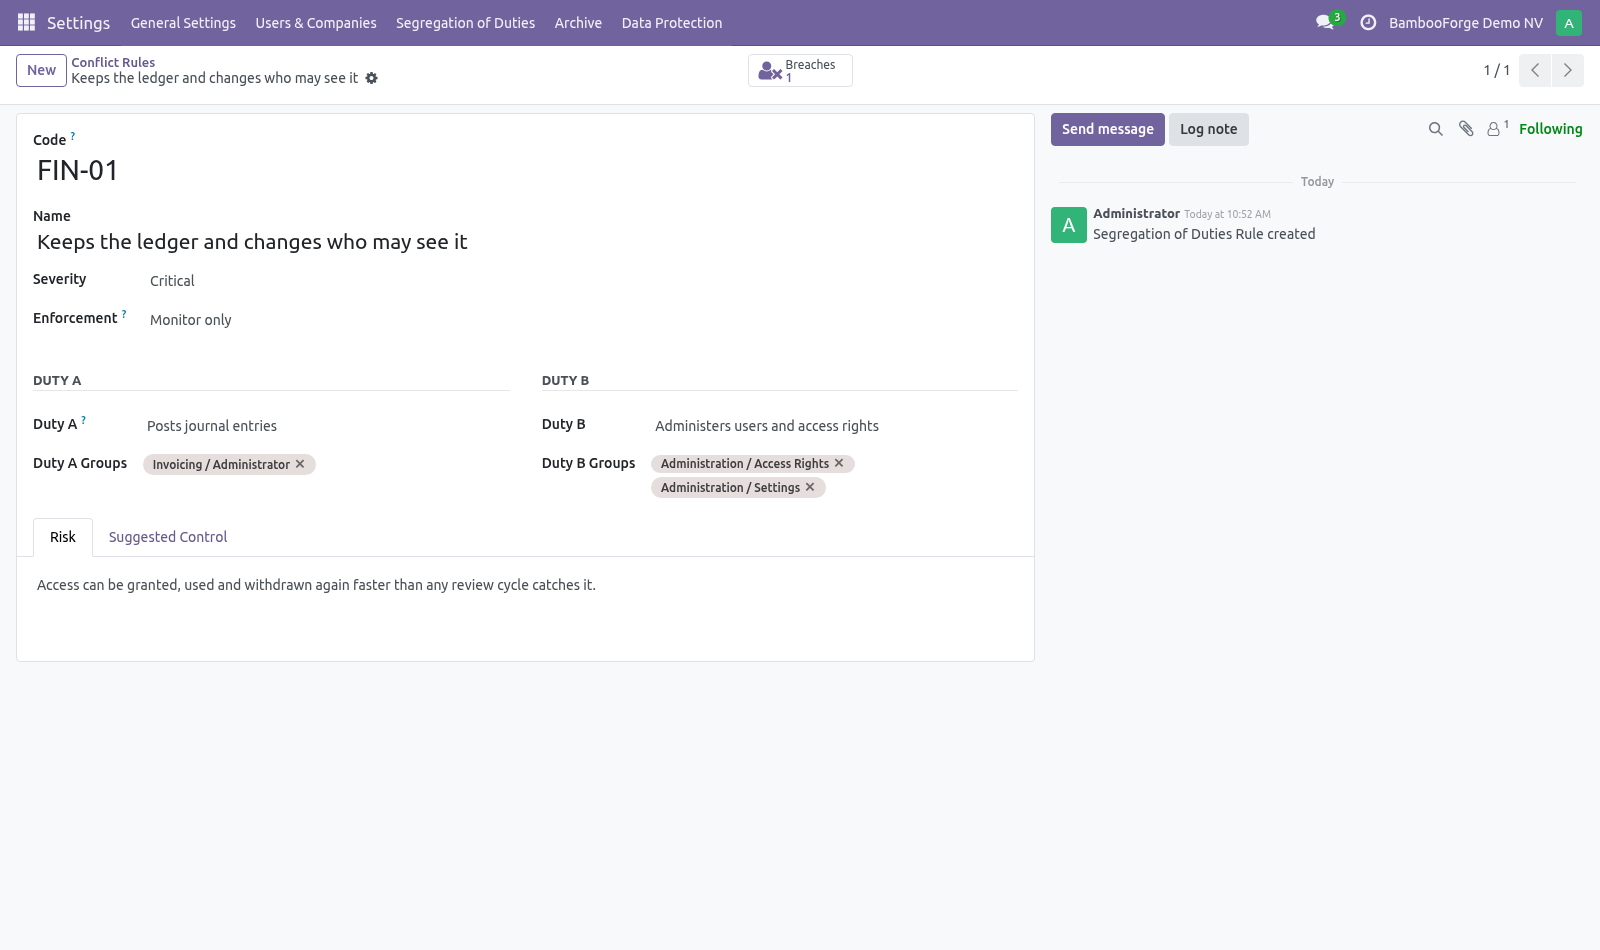The image size is (1600, 950).
Task: Show followers list icon
Action: point(1497,128)
